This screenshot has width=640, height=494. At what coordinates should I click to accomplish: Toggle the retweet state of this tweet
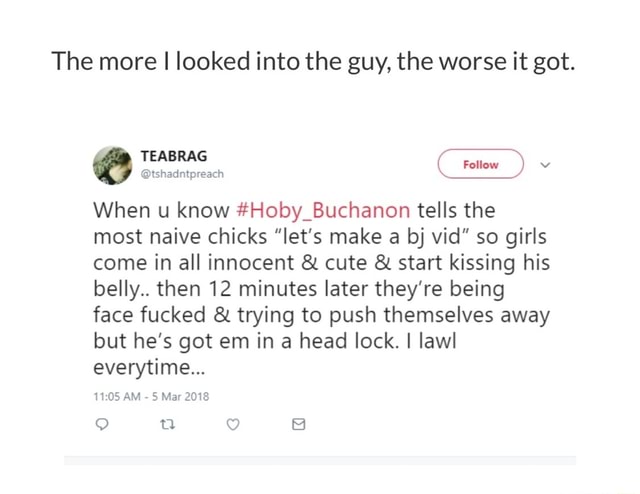coord(167,425)
